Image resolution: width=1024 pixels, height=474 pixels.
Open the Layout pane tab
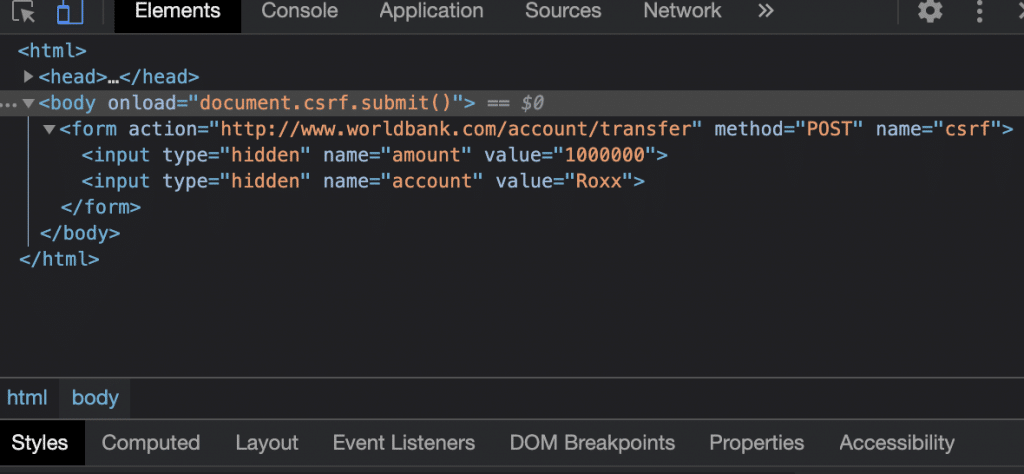pos(267,443)
